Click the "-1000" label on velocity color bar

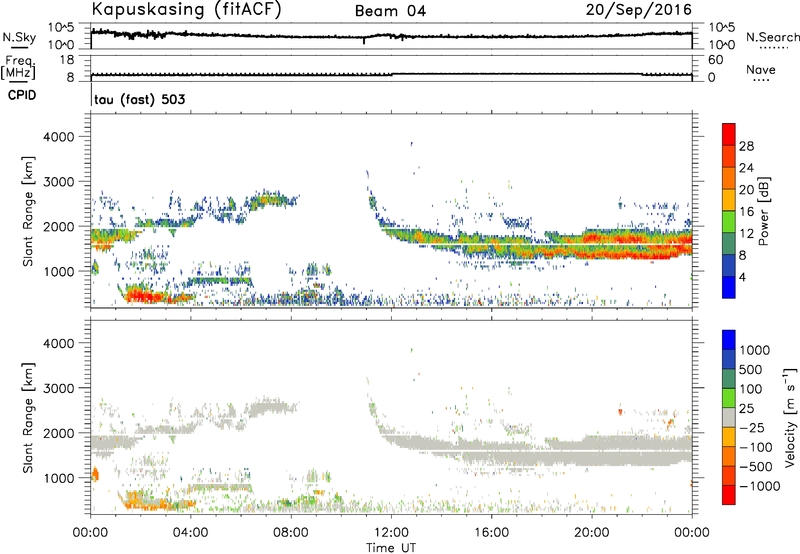760,486
